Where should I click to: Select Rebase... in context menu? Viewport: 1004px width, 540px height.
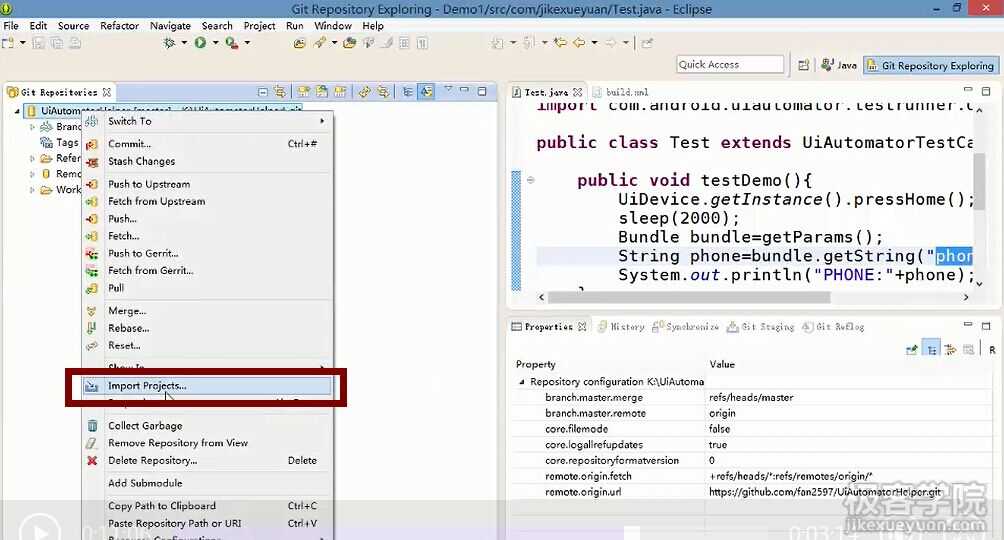[x=207, y=328]
